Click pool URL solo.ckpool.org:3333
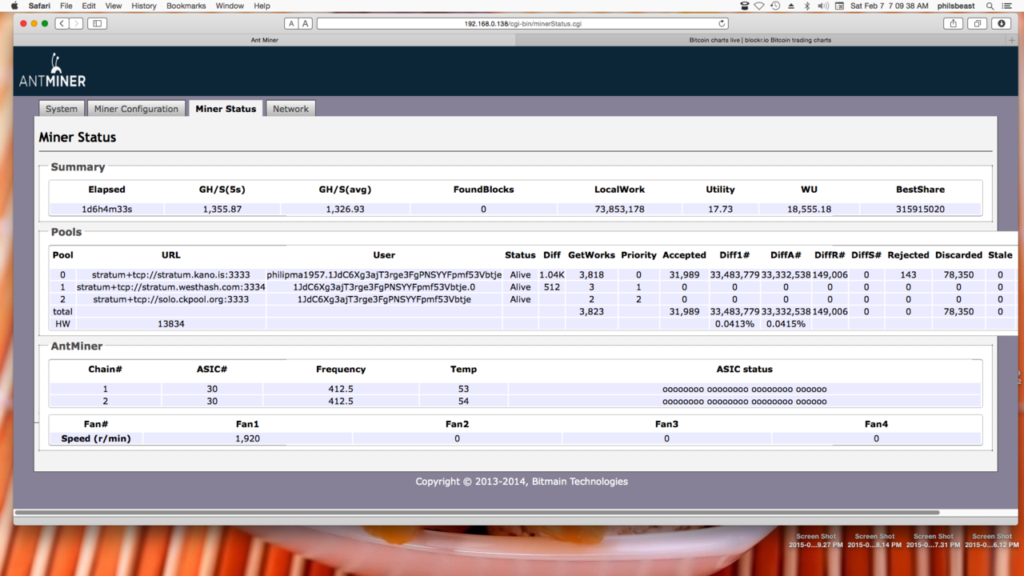Screen dimensions: 1024x576 (x=170, y=299)
